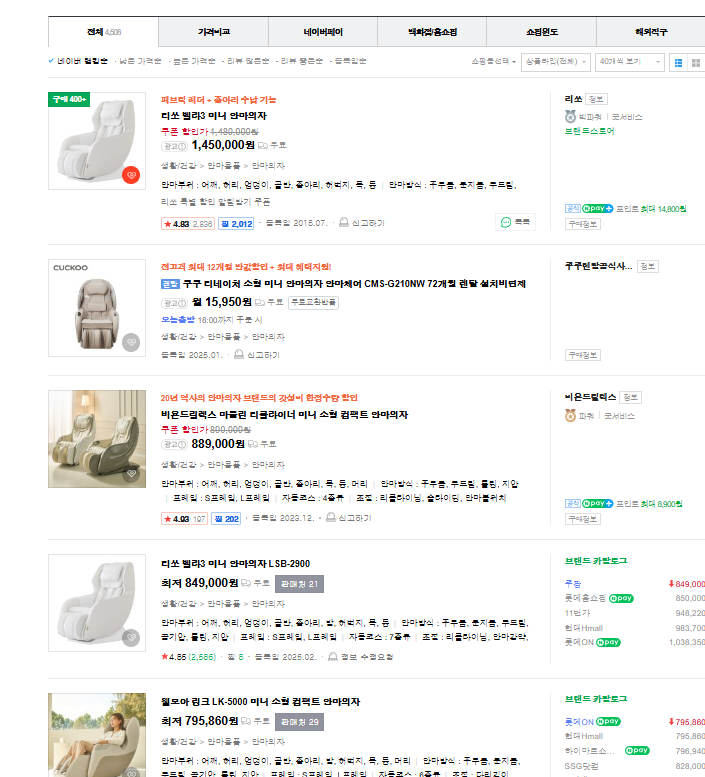Open 리쏘 벨라3 미니 안마의자 product title
This screenshot has height=777, width=705.
[x=214, y=115]
